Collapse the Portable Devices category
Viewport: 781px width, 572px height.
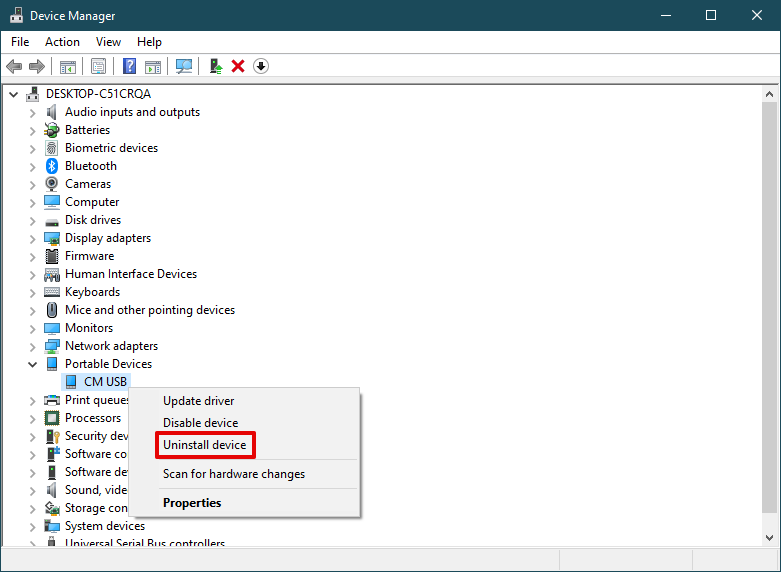[x=32, y=364]
